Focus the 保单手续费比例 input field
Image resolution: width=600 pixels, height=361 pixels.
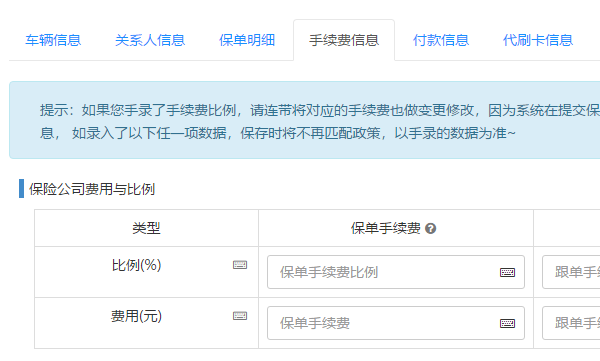(x=396, y=272)
